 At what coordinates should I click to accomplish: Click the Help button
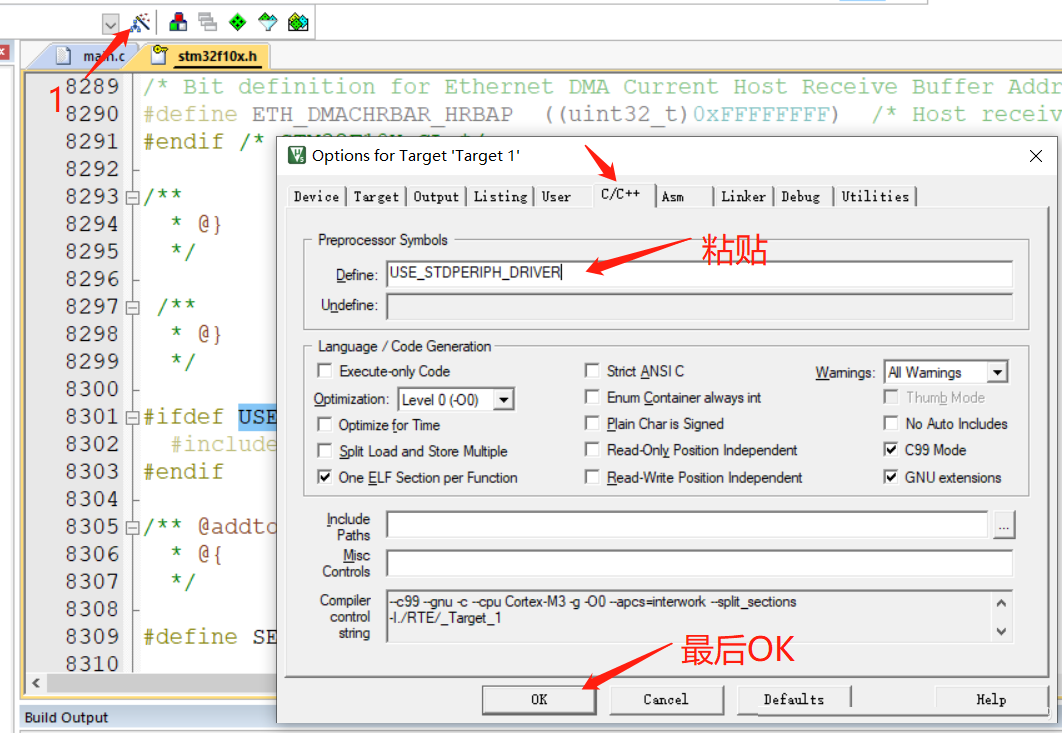(x=991, y=699)
